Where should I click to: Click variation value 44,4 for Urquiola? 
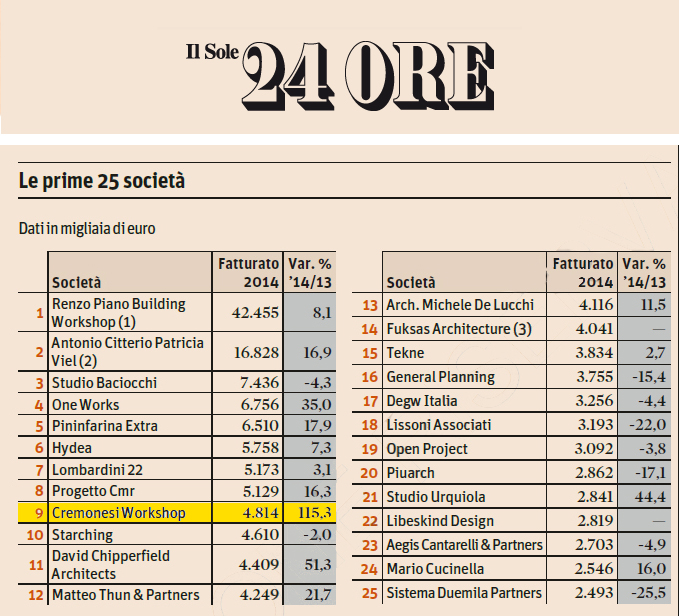point(650,497)
